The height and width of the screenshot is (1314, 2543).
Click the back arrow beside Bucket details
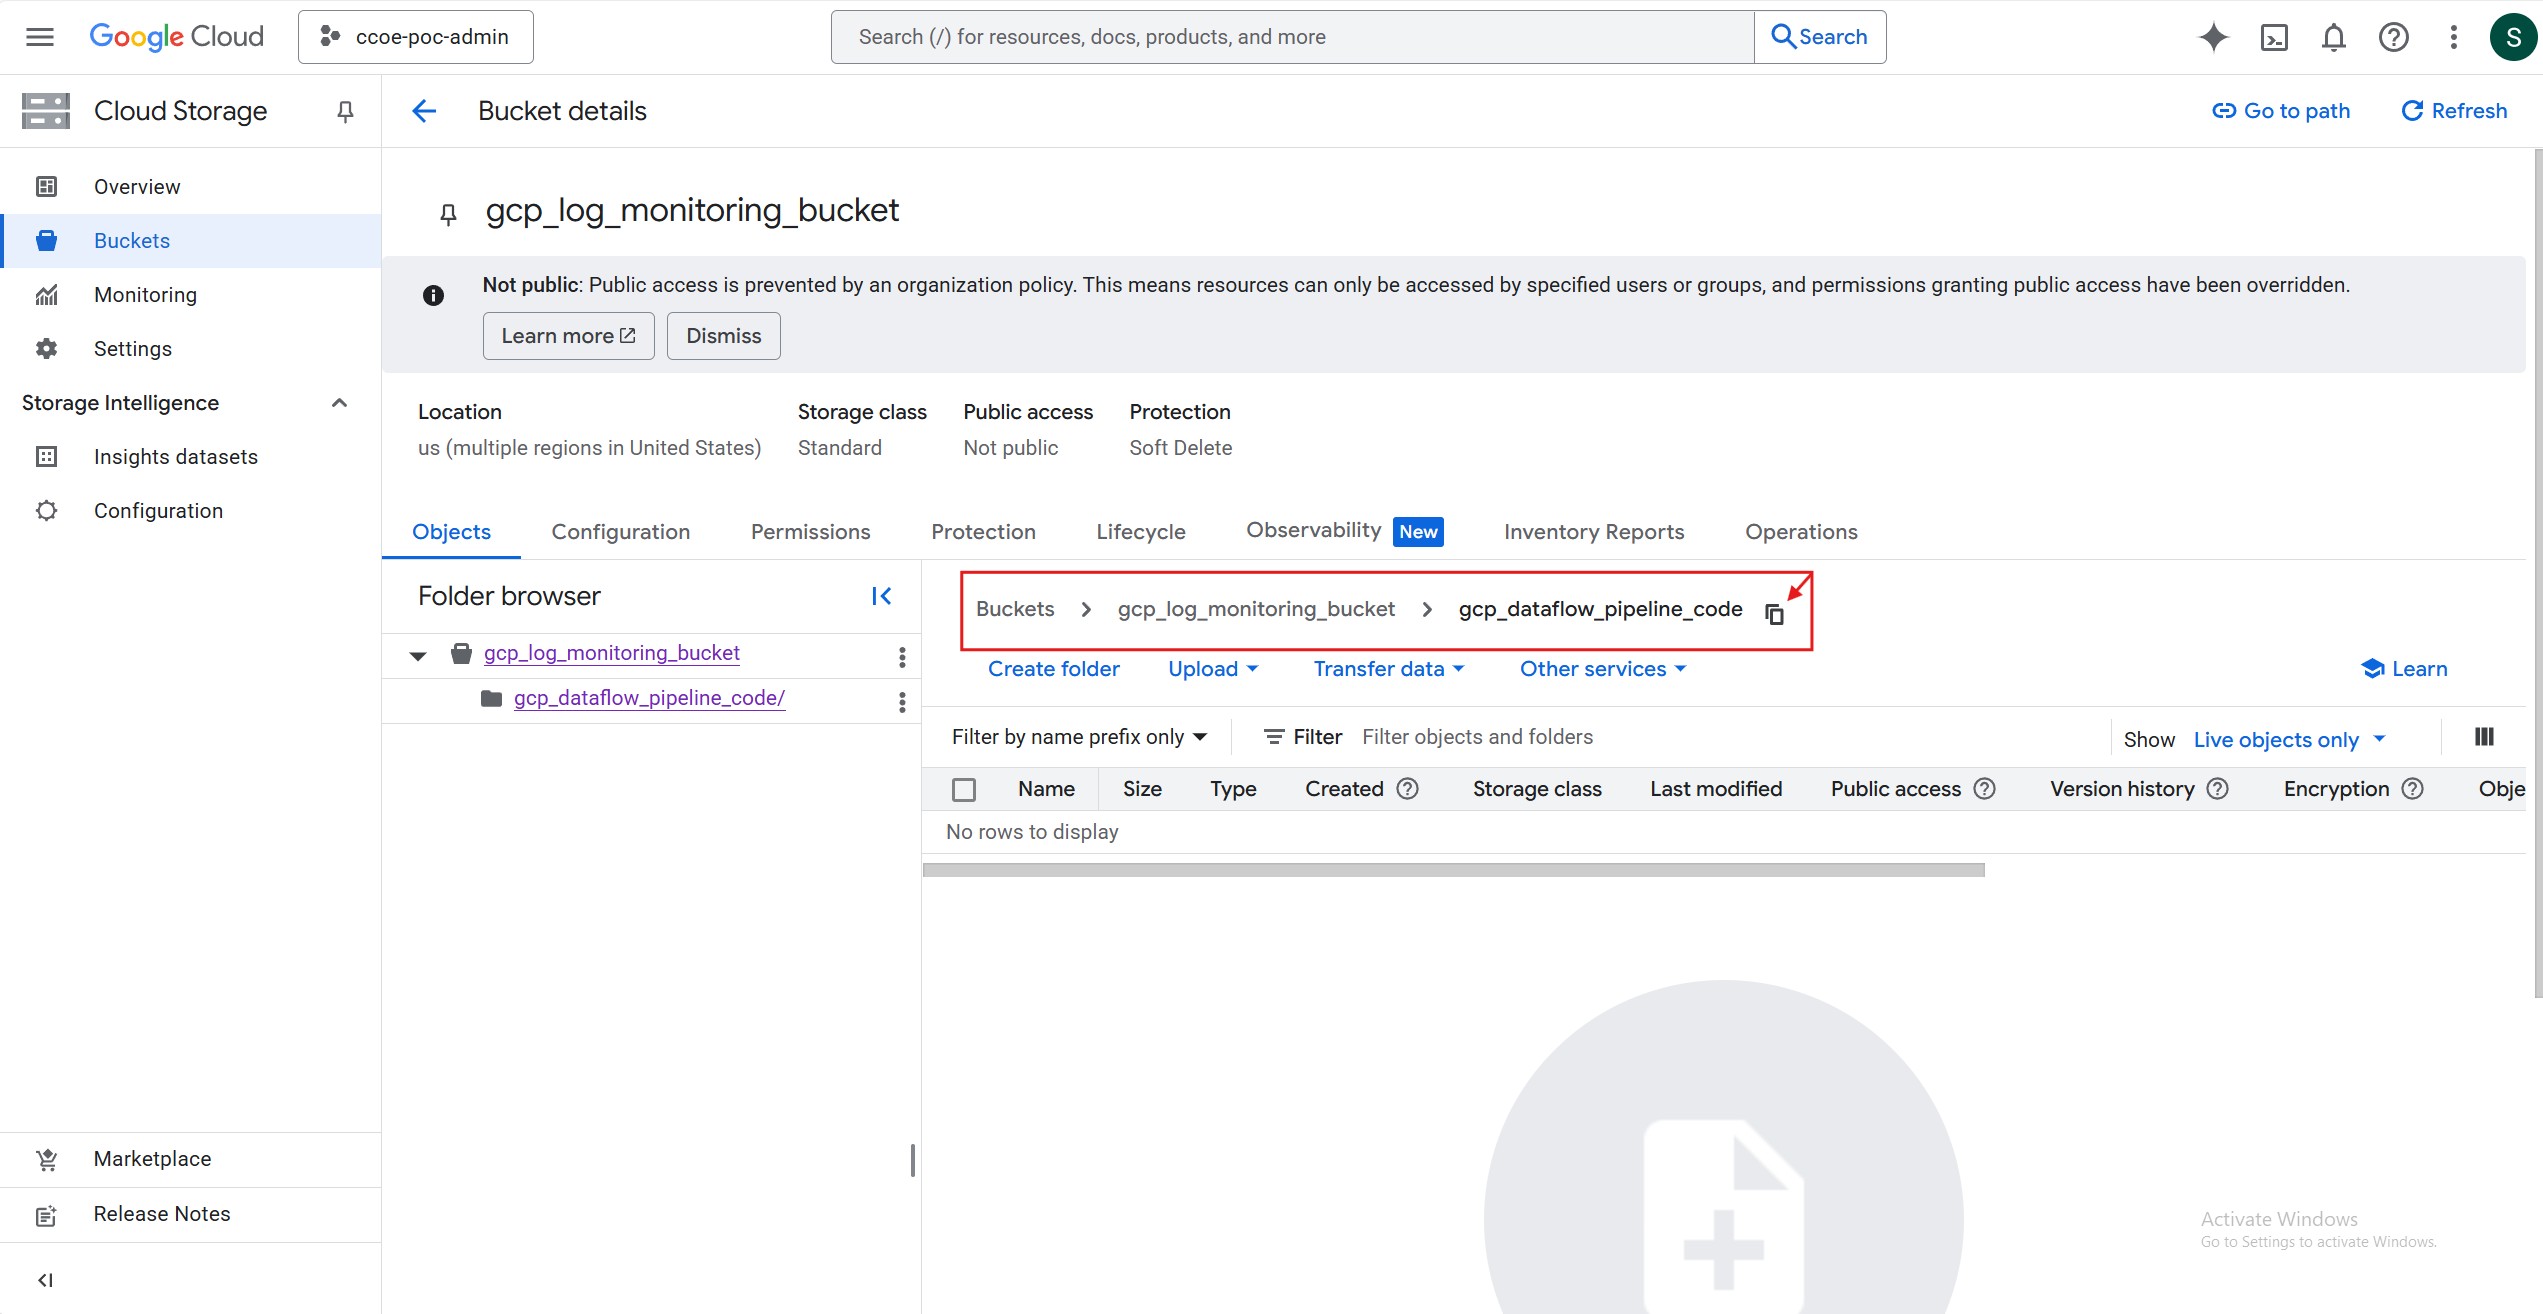point(424,111)
